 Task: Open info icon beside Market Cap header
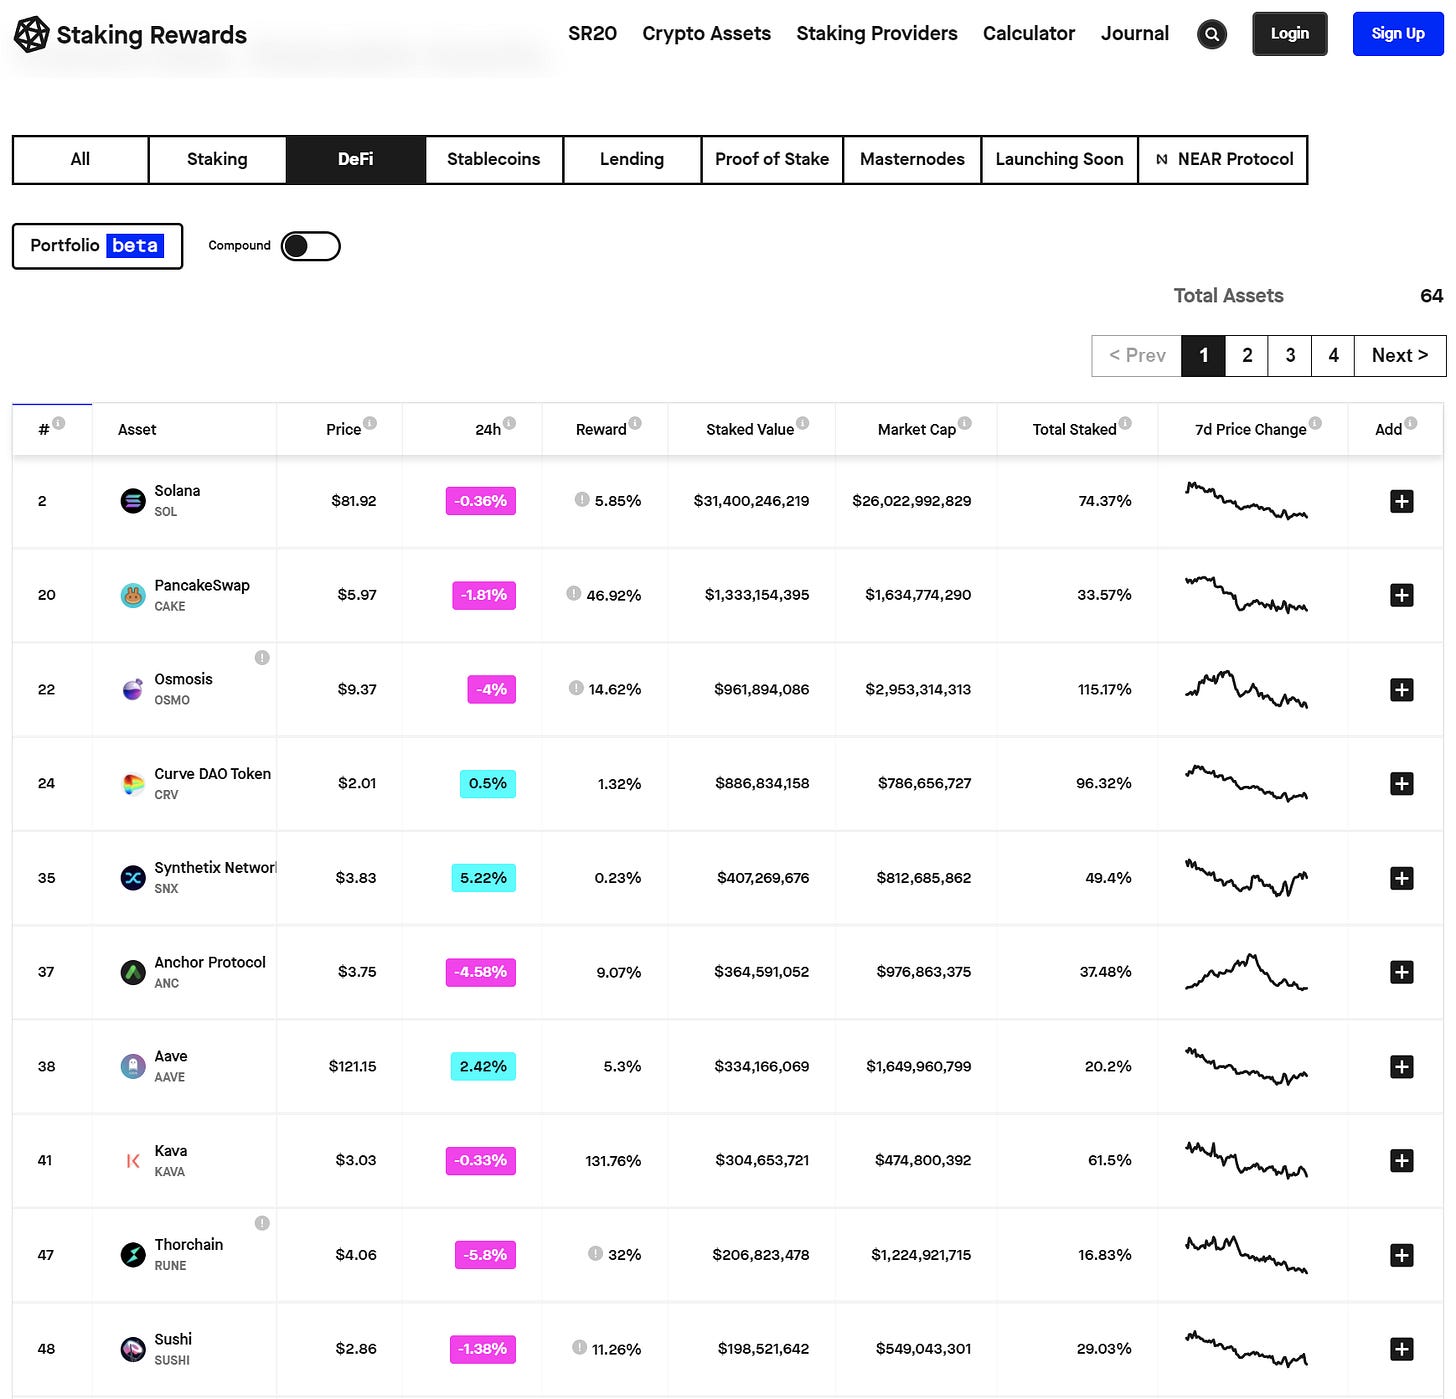tap(964, 423)
